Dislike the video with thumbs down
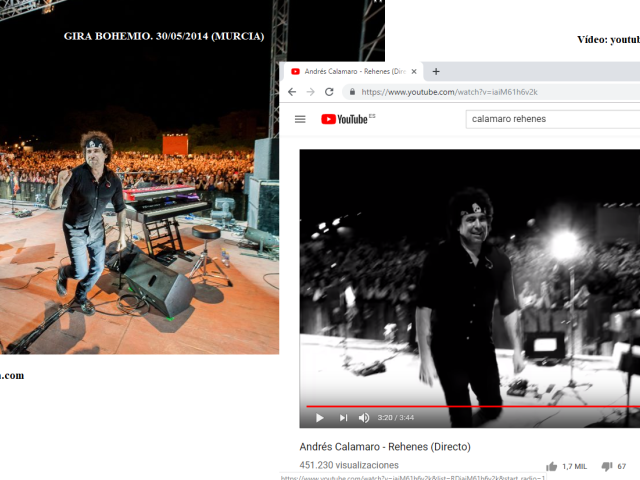 pyautogui.click(x=607, y=466)
